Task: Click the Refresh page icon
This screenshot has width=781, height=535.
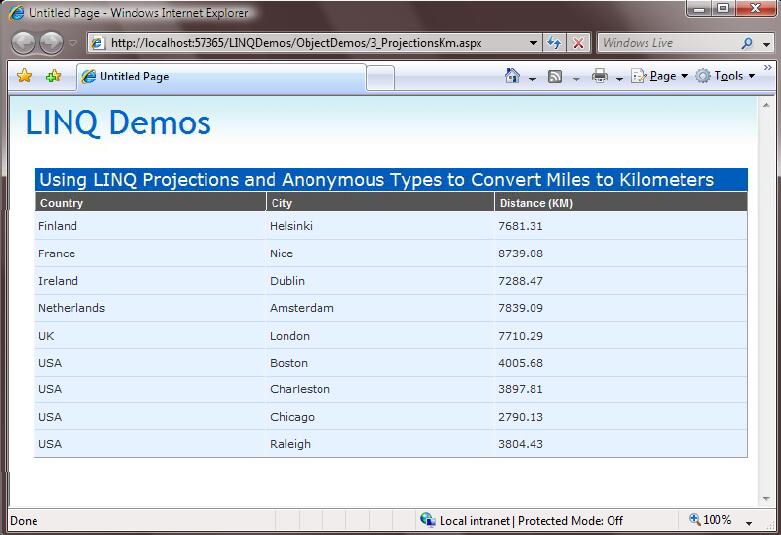Action: pyautogui.click(x=554, y=43)
